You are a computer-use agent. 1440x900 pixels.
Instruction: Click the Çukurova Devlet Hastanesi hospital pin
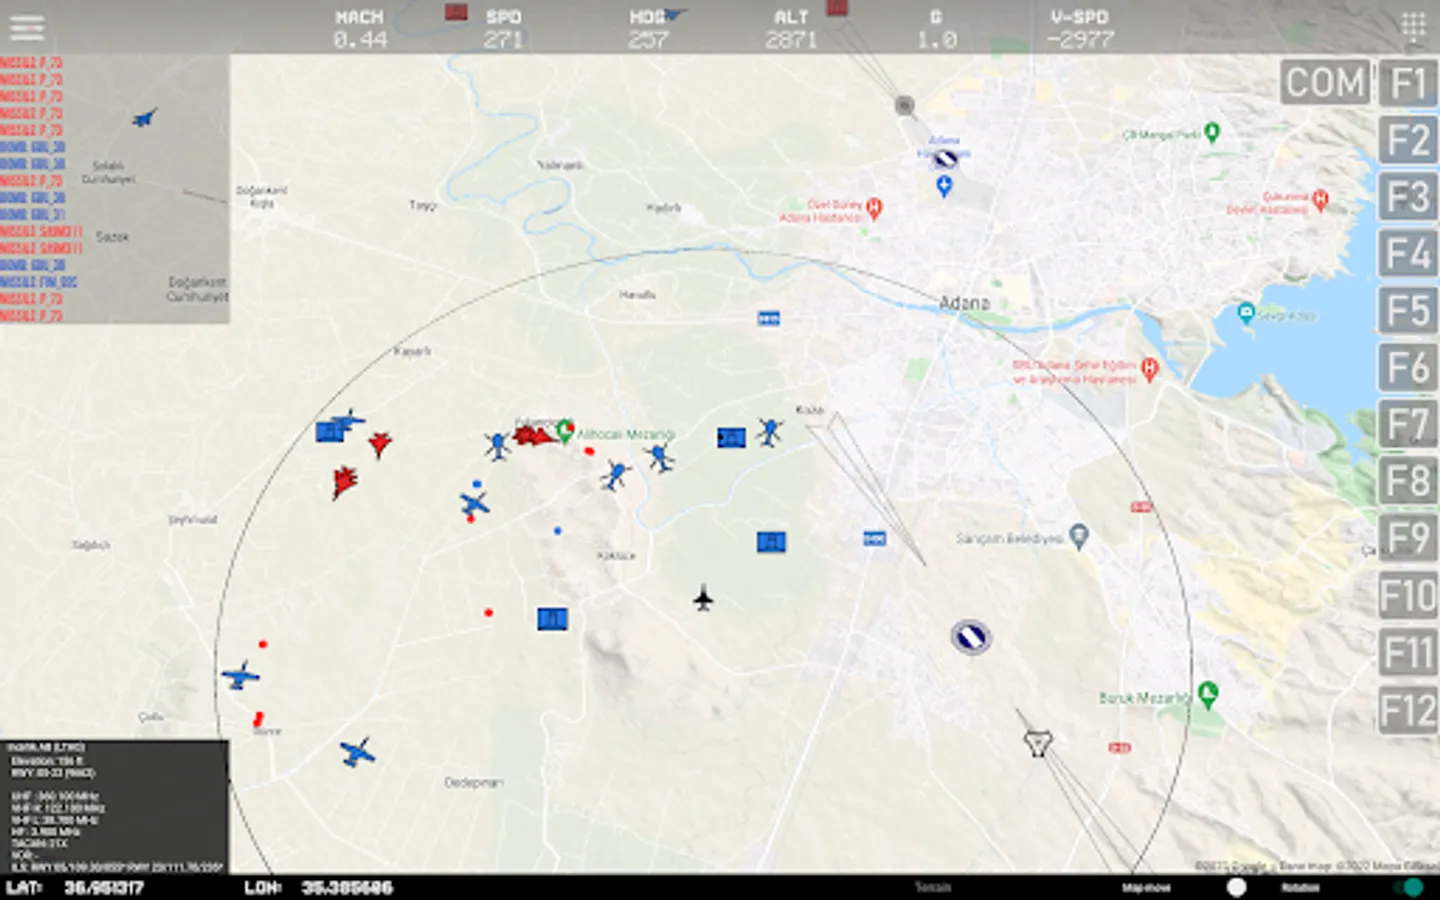tap(1320, 199)
